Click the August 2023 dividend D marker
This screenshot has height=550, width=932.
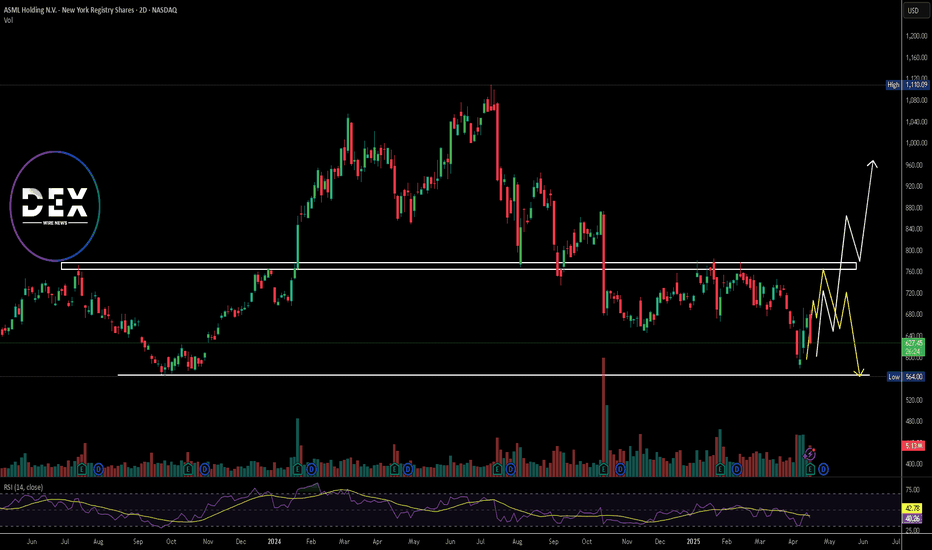(99, 469)
